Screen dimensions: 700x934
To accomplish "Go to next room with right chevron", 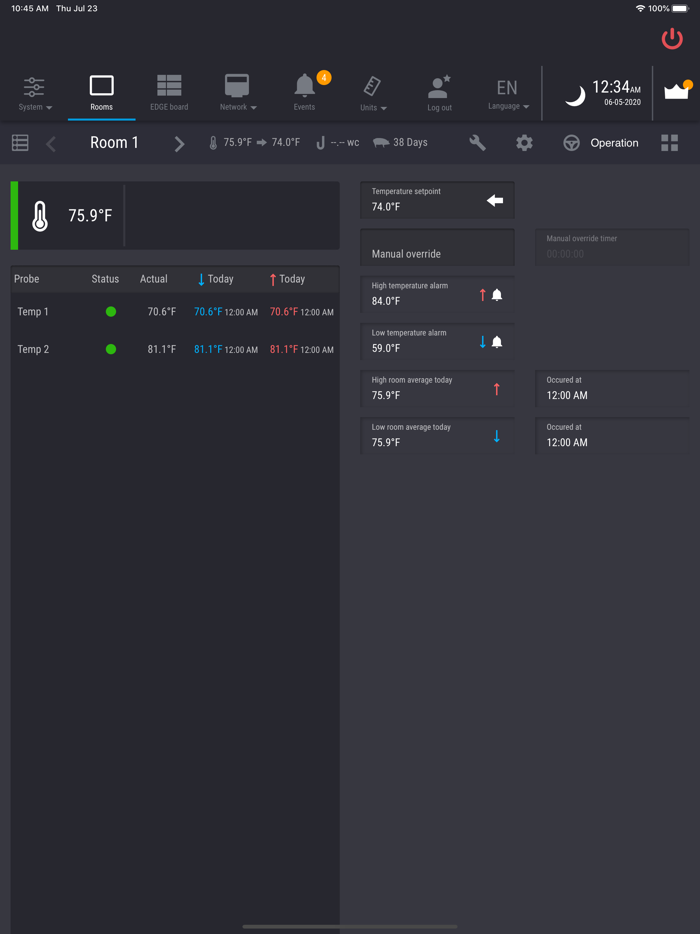I will click(x=179, y=144).
